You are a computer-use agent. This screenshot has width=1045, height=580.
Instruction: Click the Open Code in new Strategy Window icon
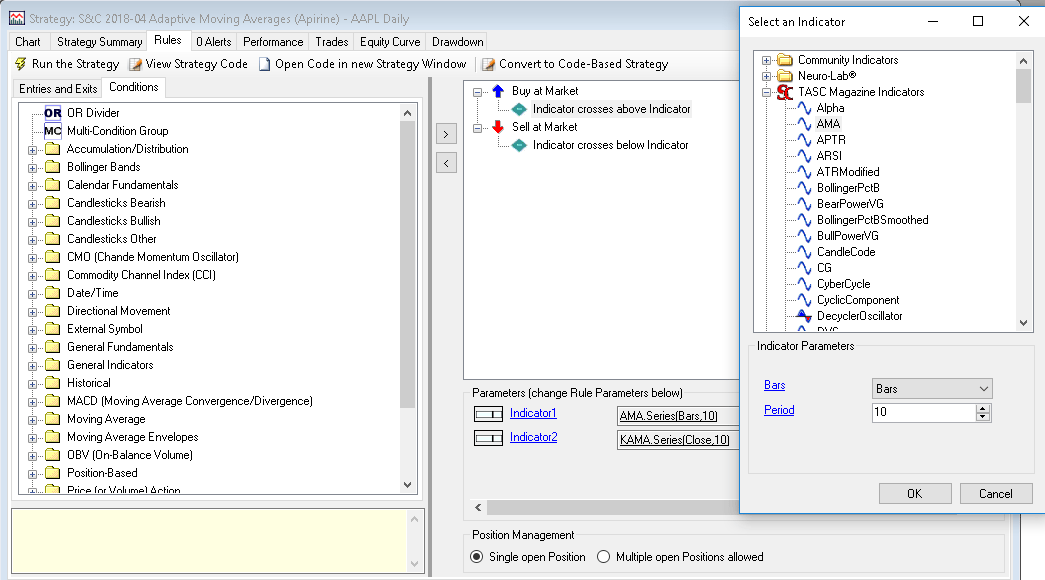[265, 64]
